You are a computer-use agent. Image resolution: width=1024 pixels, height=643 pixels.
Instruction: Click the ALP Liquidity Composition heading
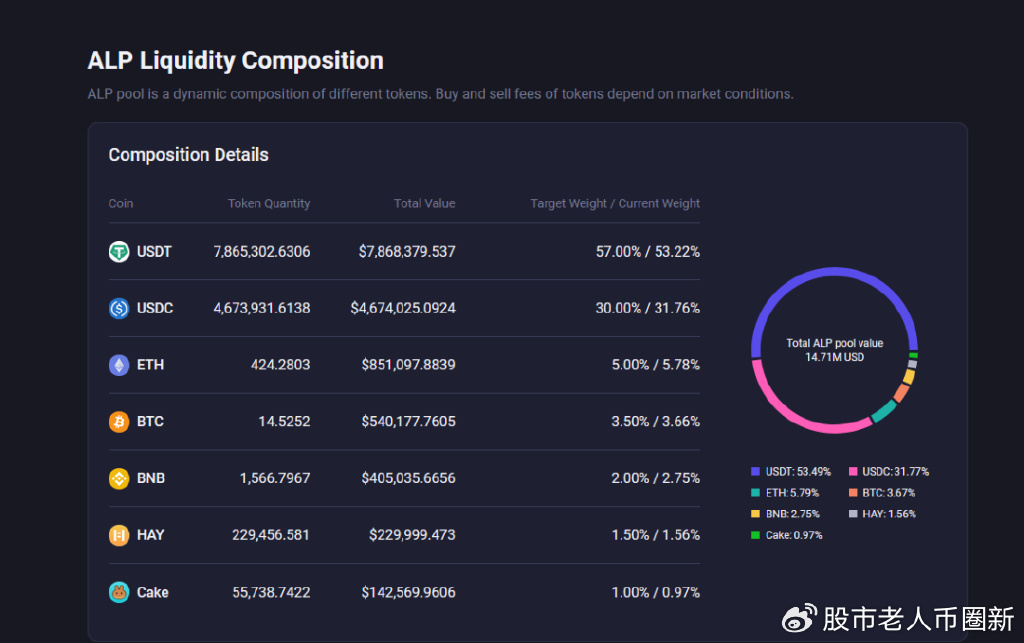coord(236,61)
